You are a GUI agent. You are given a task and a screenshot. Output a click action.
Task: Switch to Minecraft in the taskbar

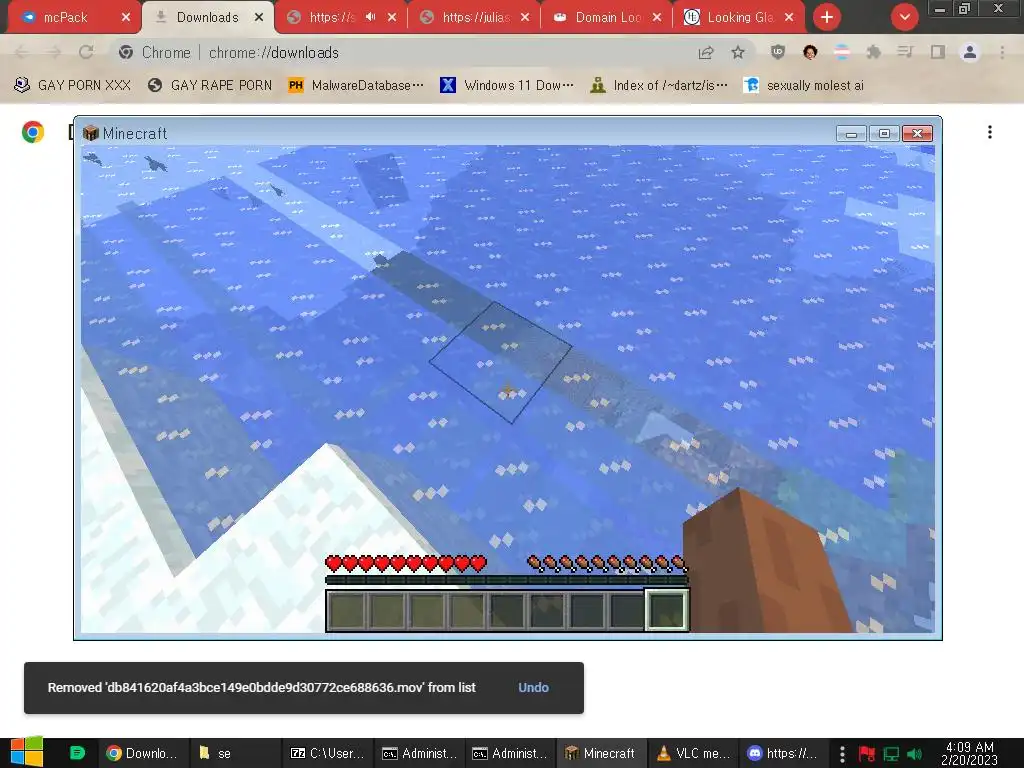601,753
